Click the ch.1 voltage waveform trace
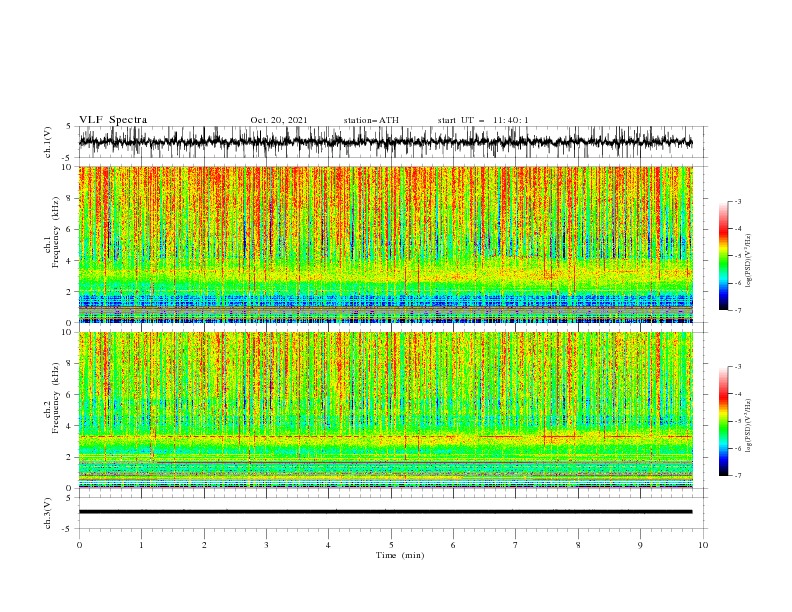The width and height of the screenshot is (792, 612). [385, 142]
